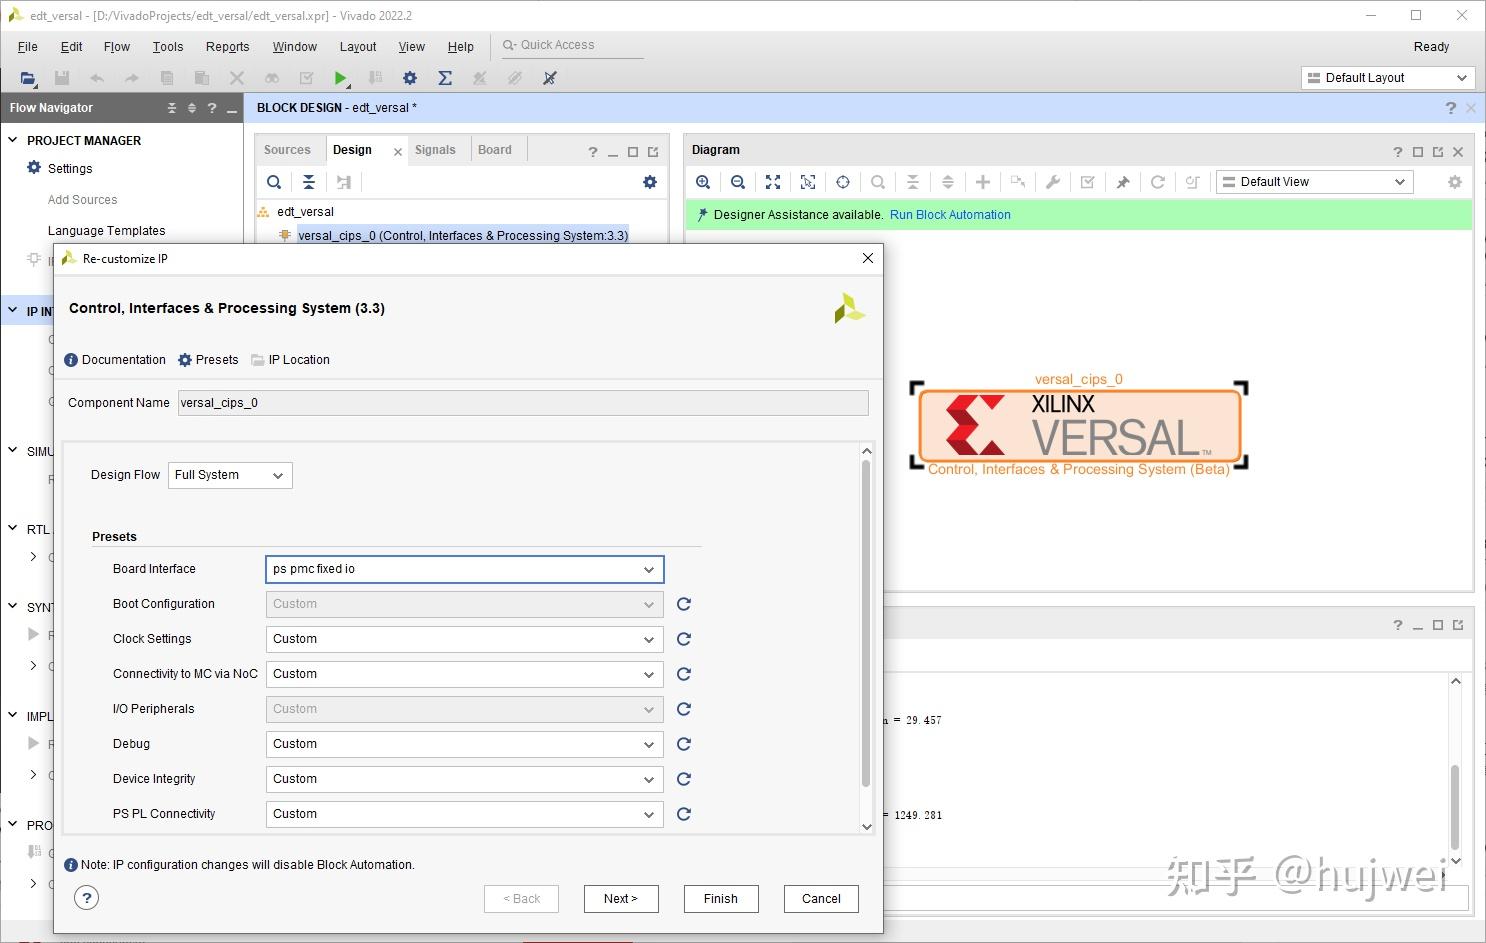The height and width of the screenshot is (943, 1486).
Task: Open the Tools menu
Action: [x=167, y=46]
